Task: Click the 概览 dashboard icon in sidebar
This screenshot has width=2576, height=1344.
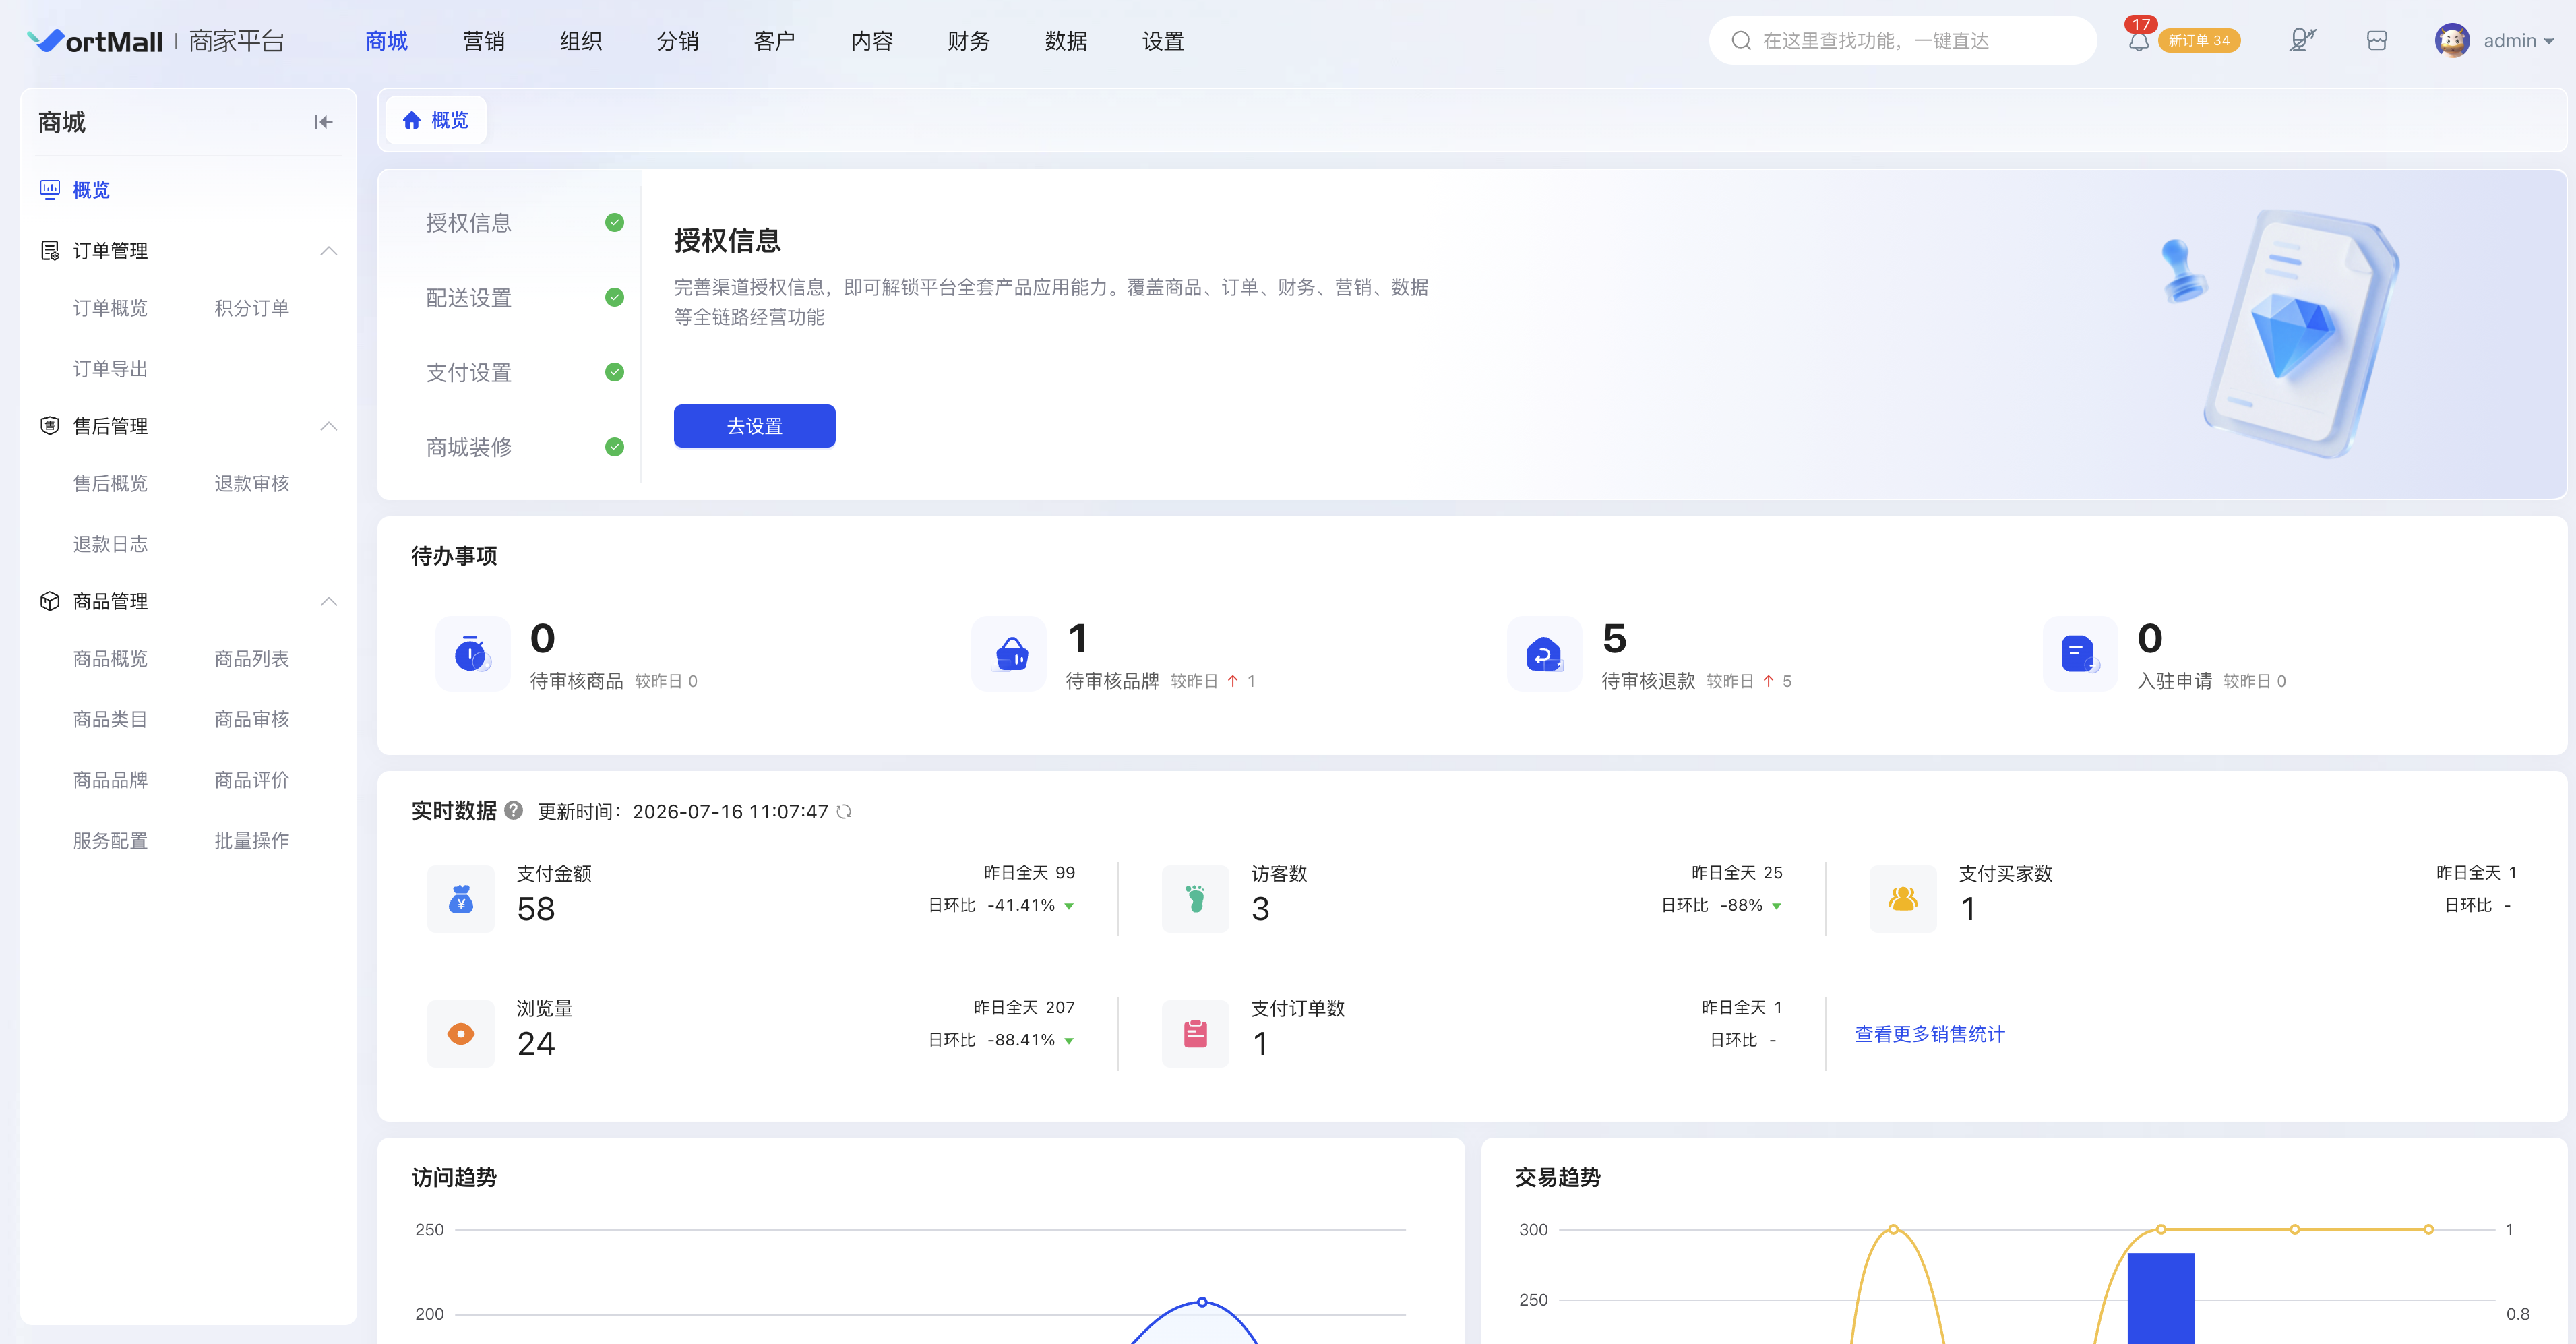Action: click(x=49, y=189)
